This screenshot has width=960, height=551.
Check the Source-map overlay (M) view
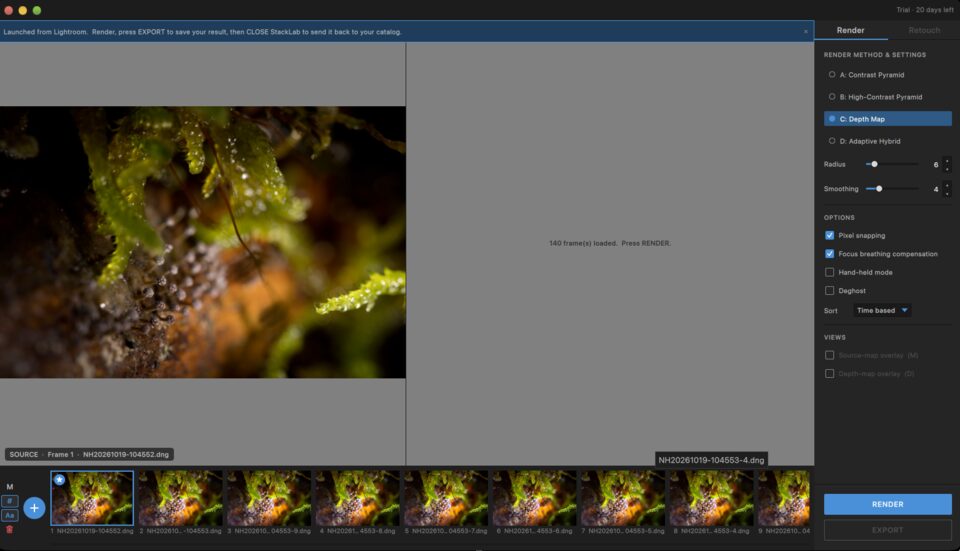pos(830,355)
